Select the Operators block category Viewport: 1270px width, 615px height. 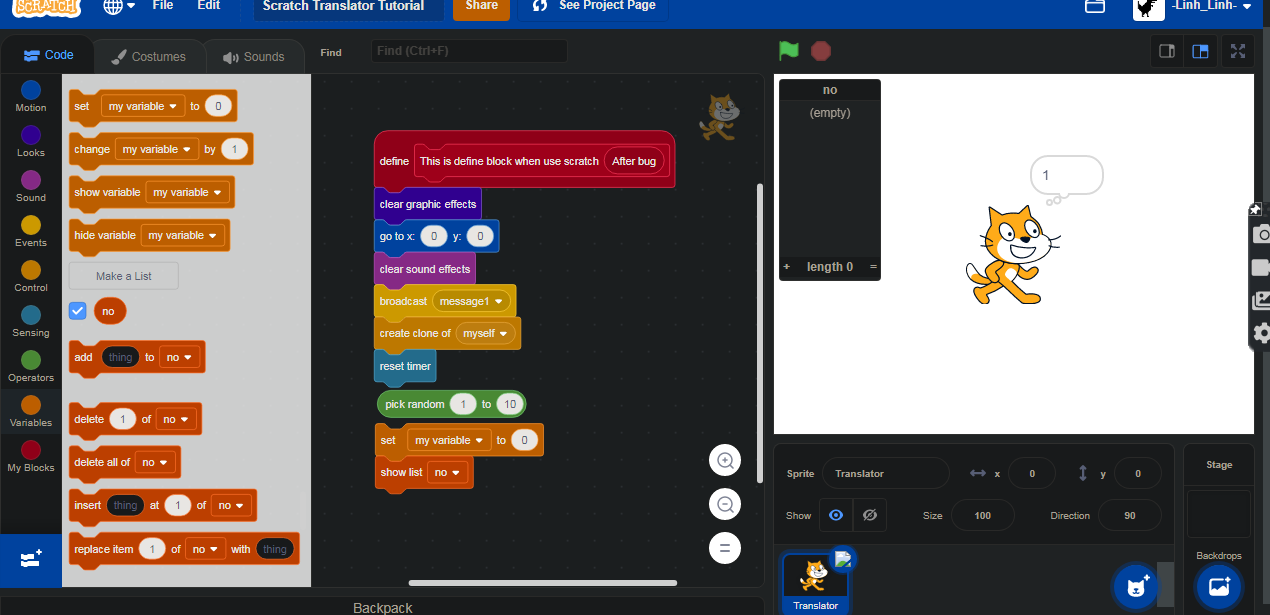[30, 370]
